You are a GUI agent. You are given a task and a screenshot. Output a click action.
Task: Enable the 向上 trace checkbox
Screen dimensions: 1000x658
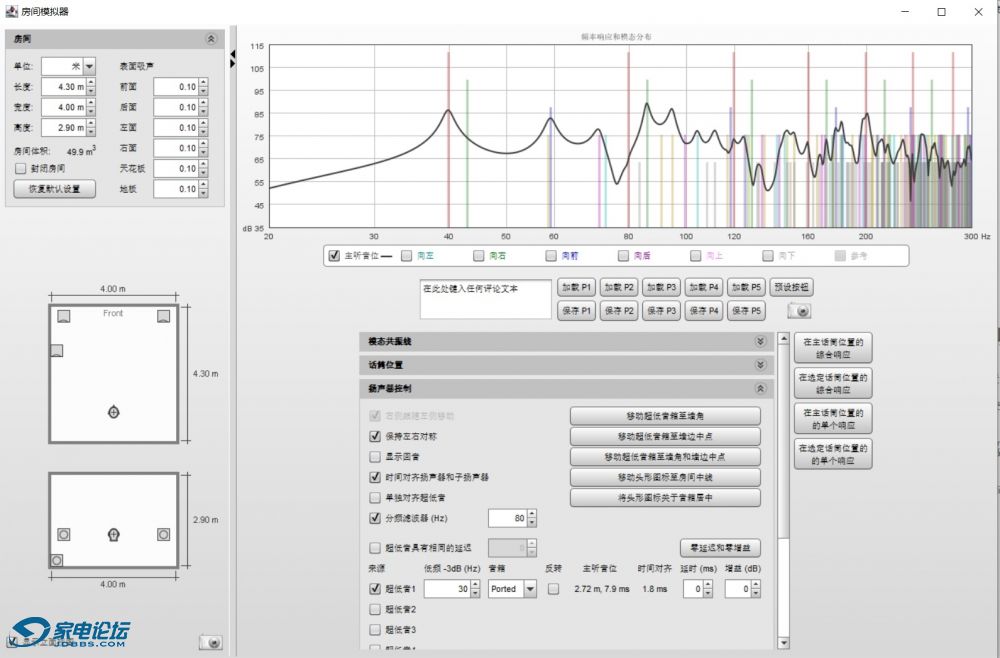point(695,256)
